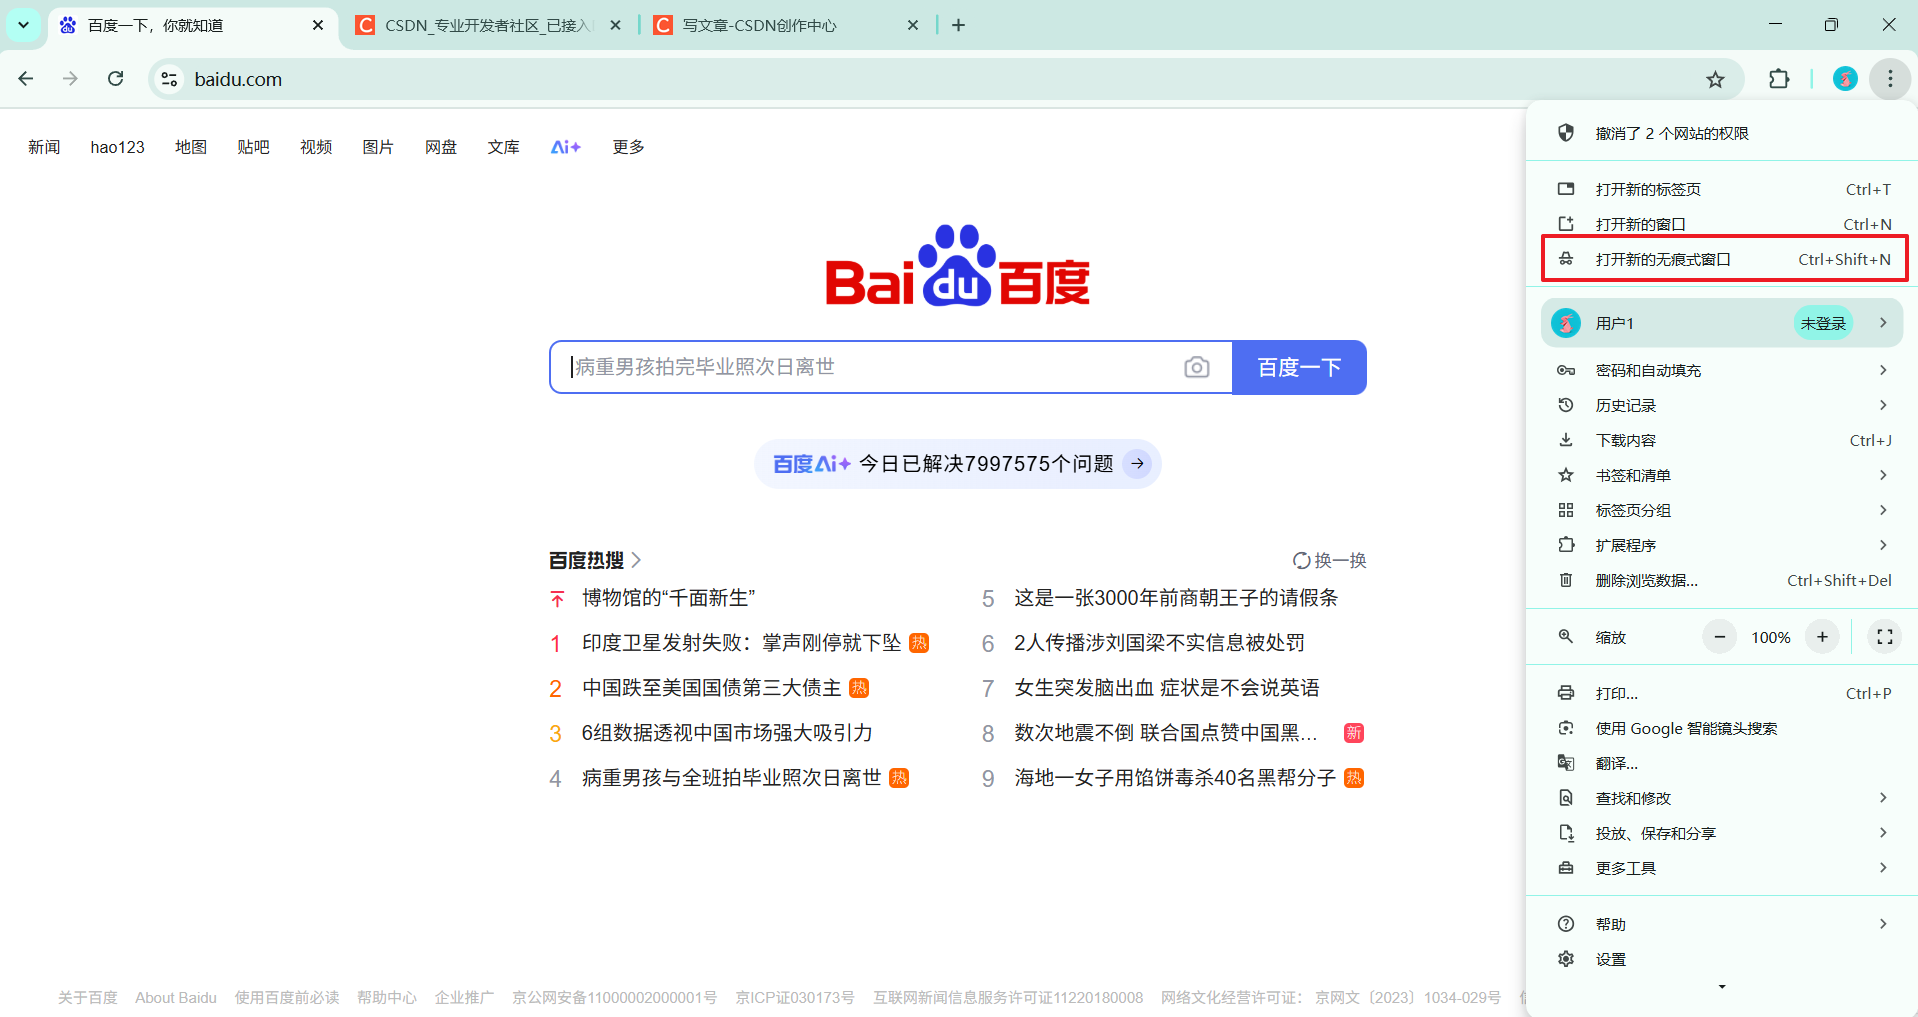The image size is (1918, 1017).
Task: Close the 百度一下 tab
Action: pyautogui.click(x=318, y=25)
